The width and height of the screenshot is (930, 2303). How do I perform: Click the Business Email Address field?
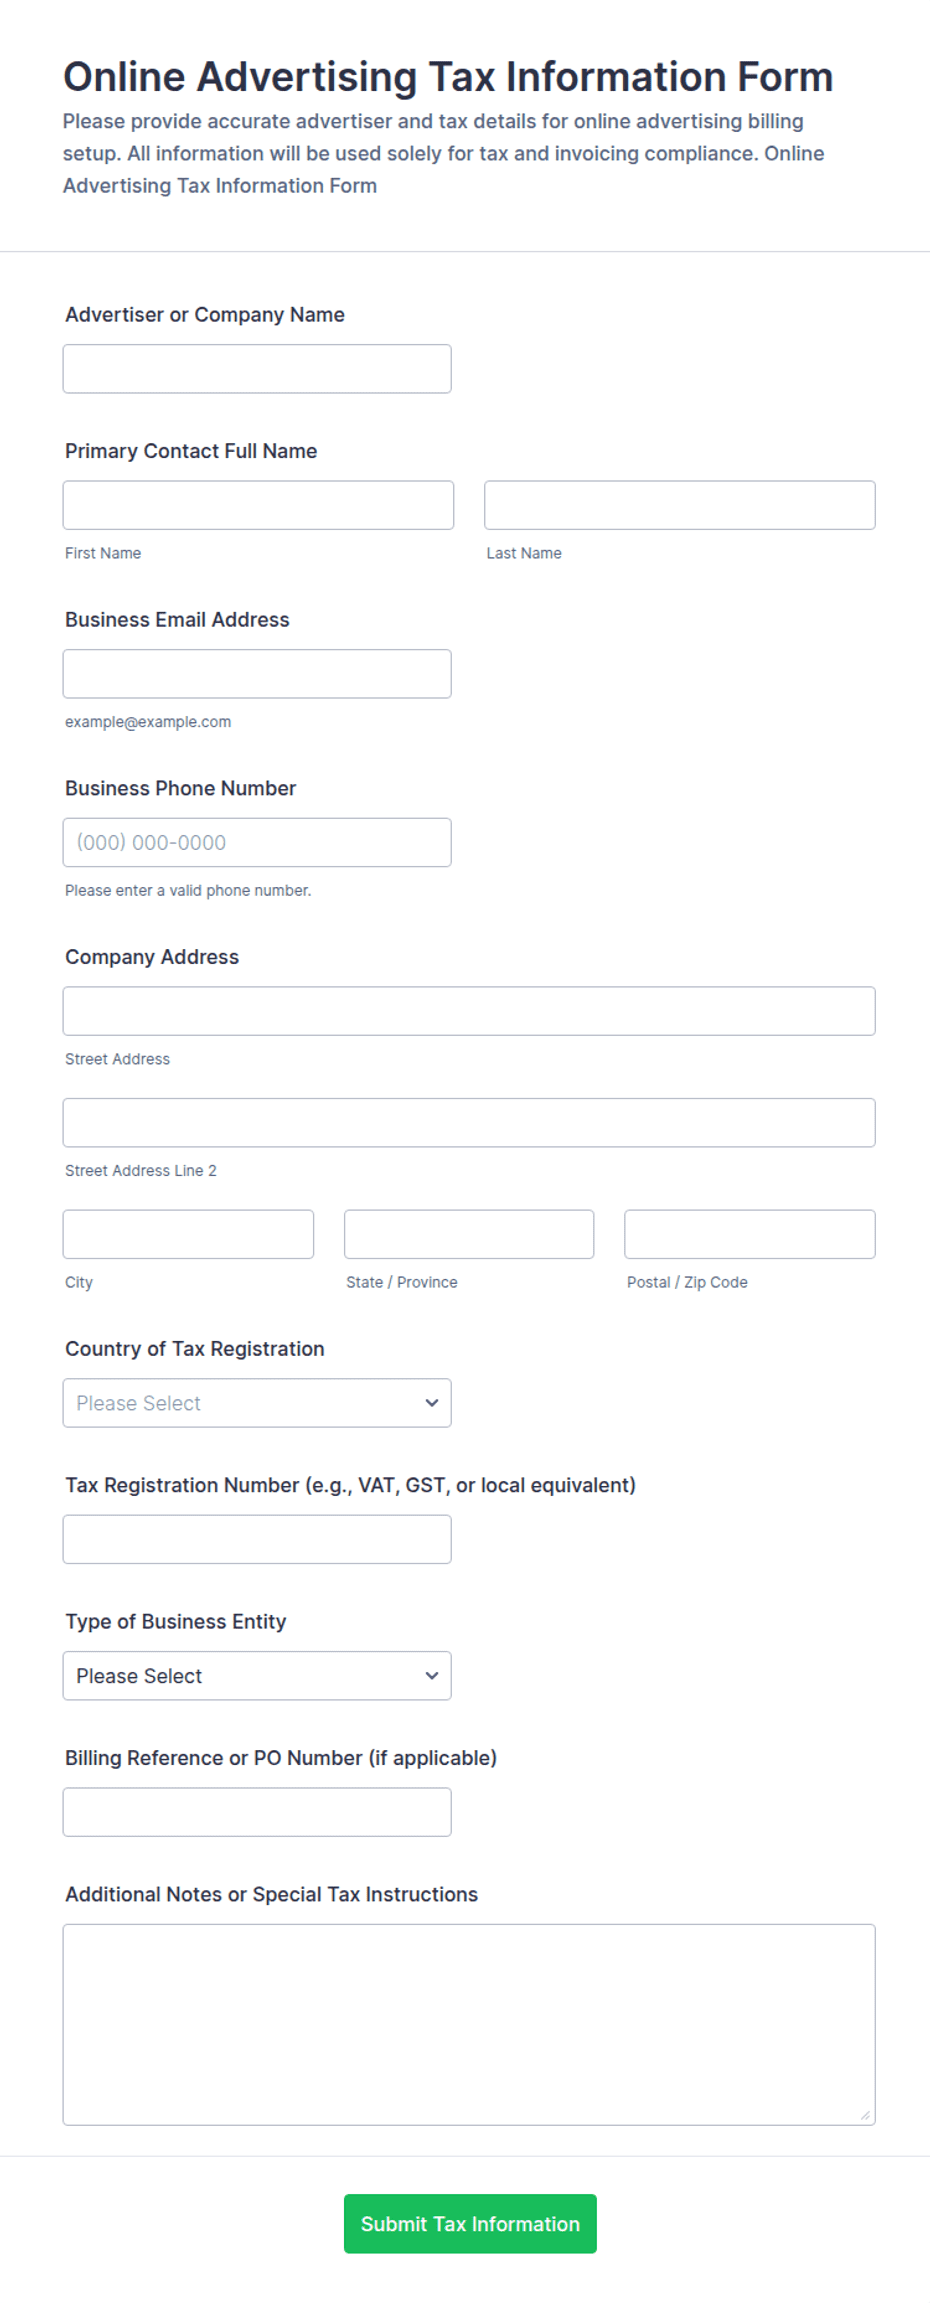(257, 674)
